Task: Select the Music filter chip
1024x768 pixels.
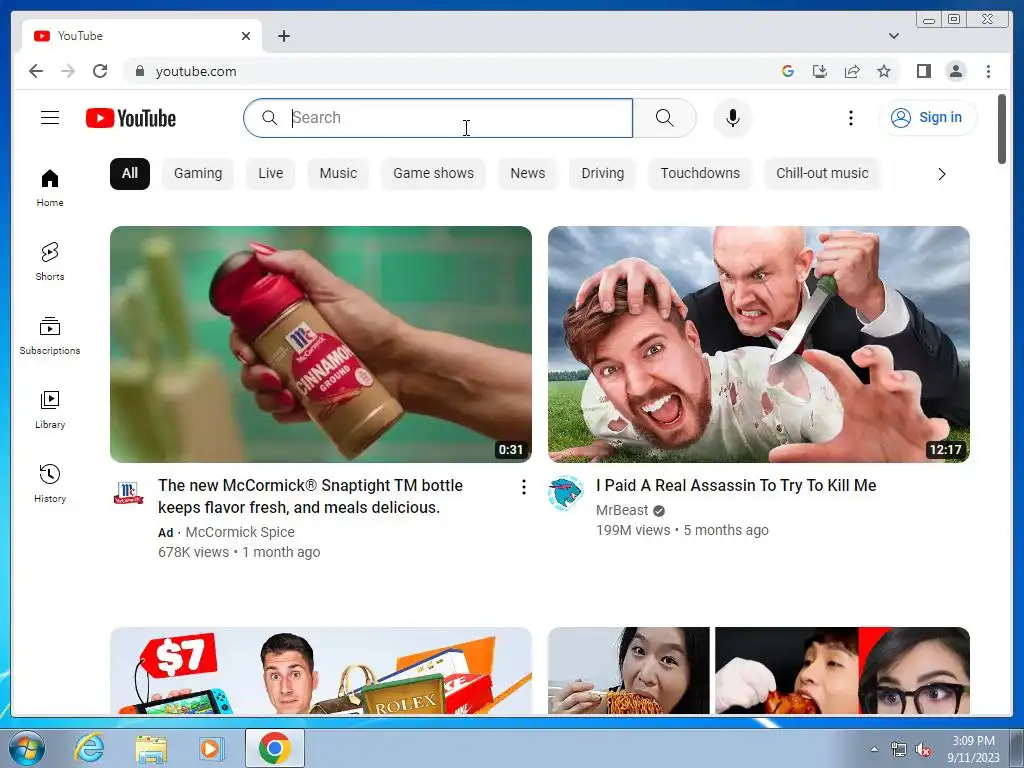Action: tap(338, 174)
